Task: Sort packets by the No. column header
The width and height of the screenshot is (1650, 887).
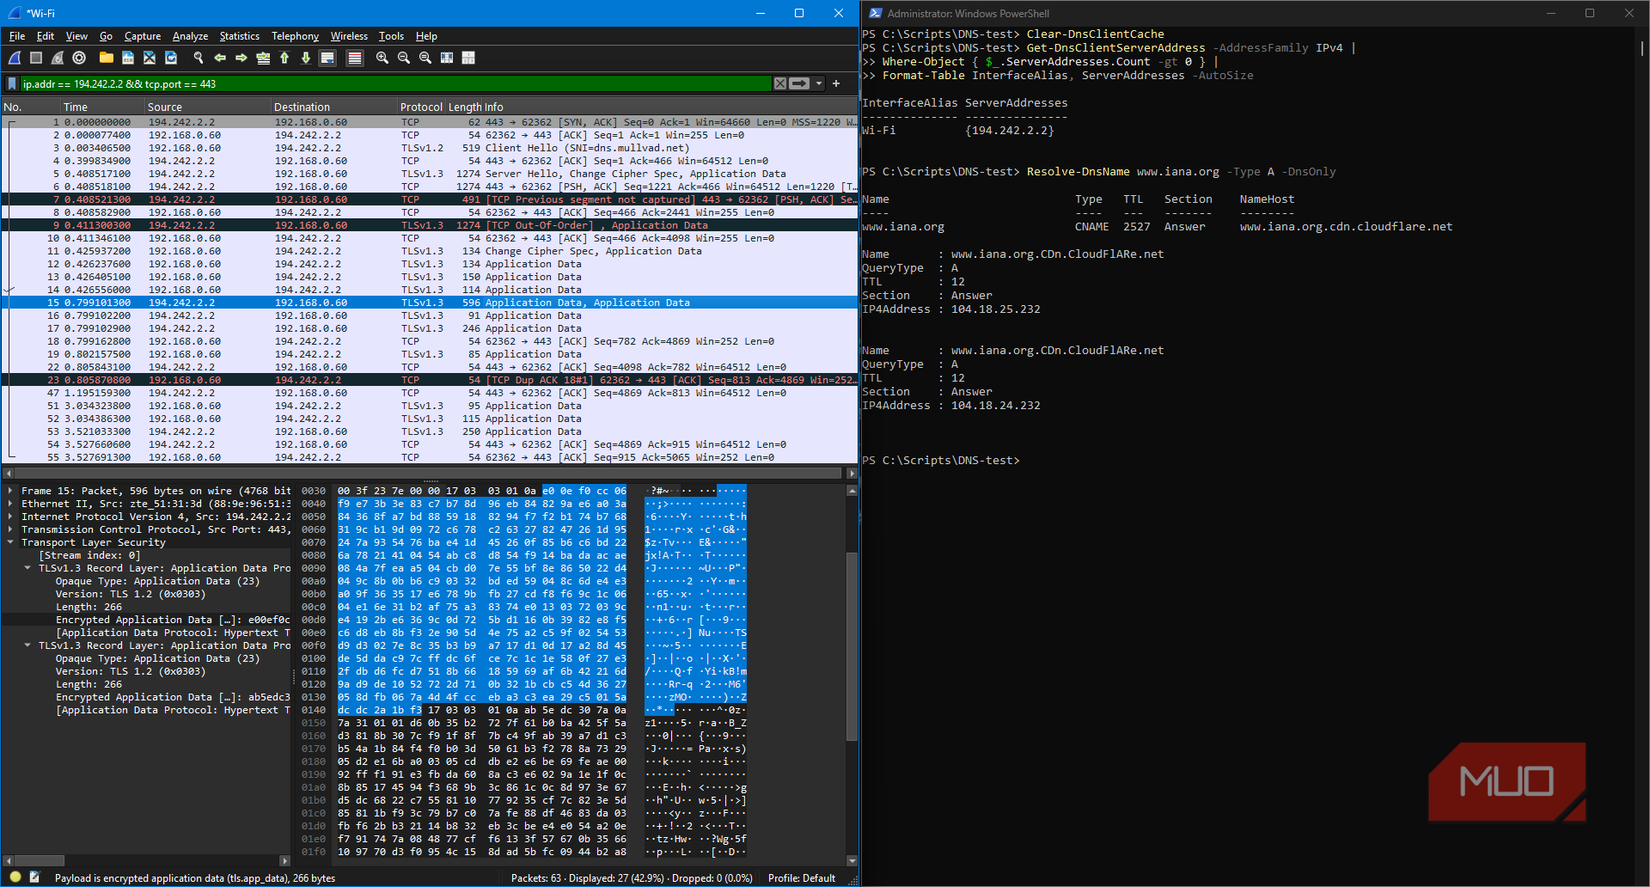Action: 30,107
